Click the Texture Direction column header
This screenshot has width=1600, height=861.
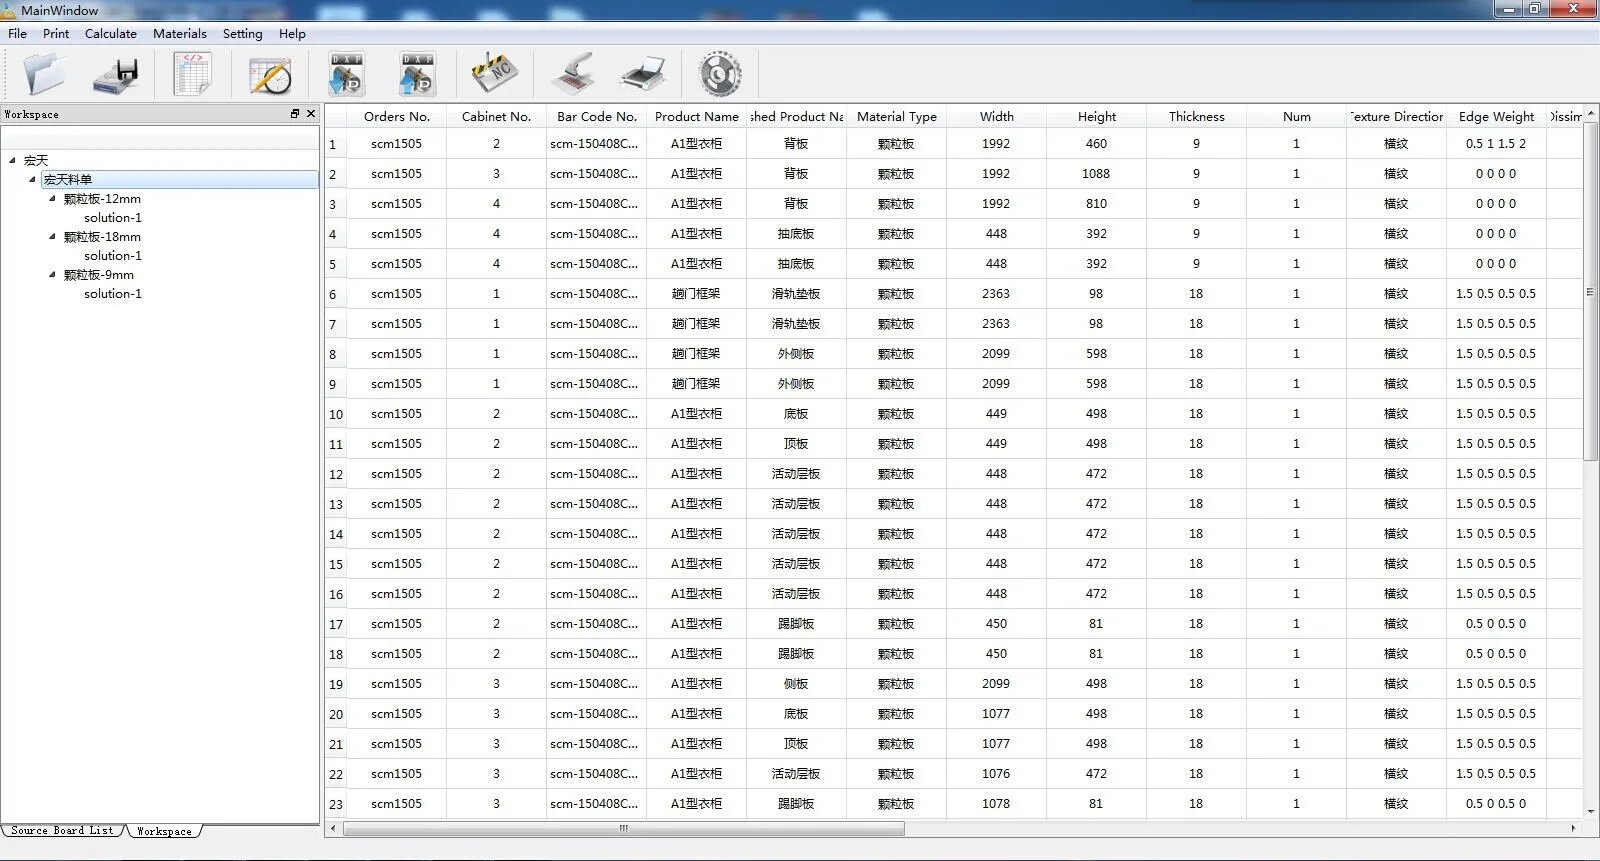tap(1396, 116)
